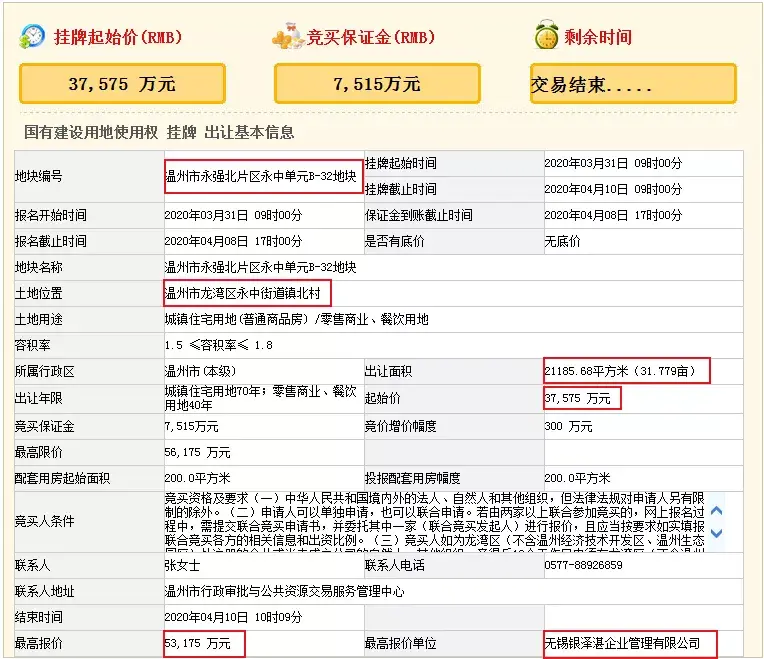Click 出让面积 value 21185.68平方米
Image resolution: width=764 pixels, height=659 pixels.
(x=586, y=371)
